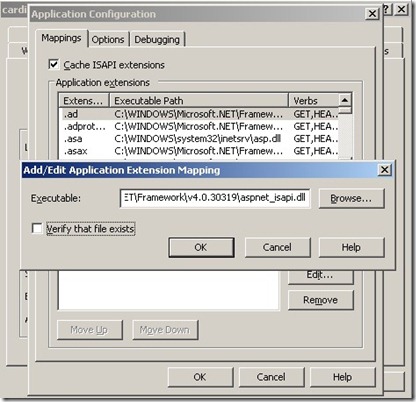Close the Application Configuration window

coord(372,14)
